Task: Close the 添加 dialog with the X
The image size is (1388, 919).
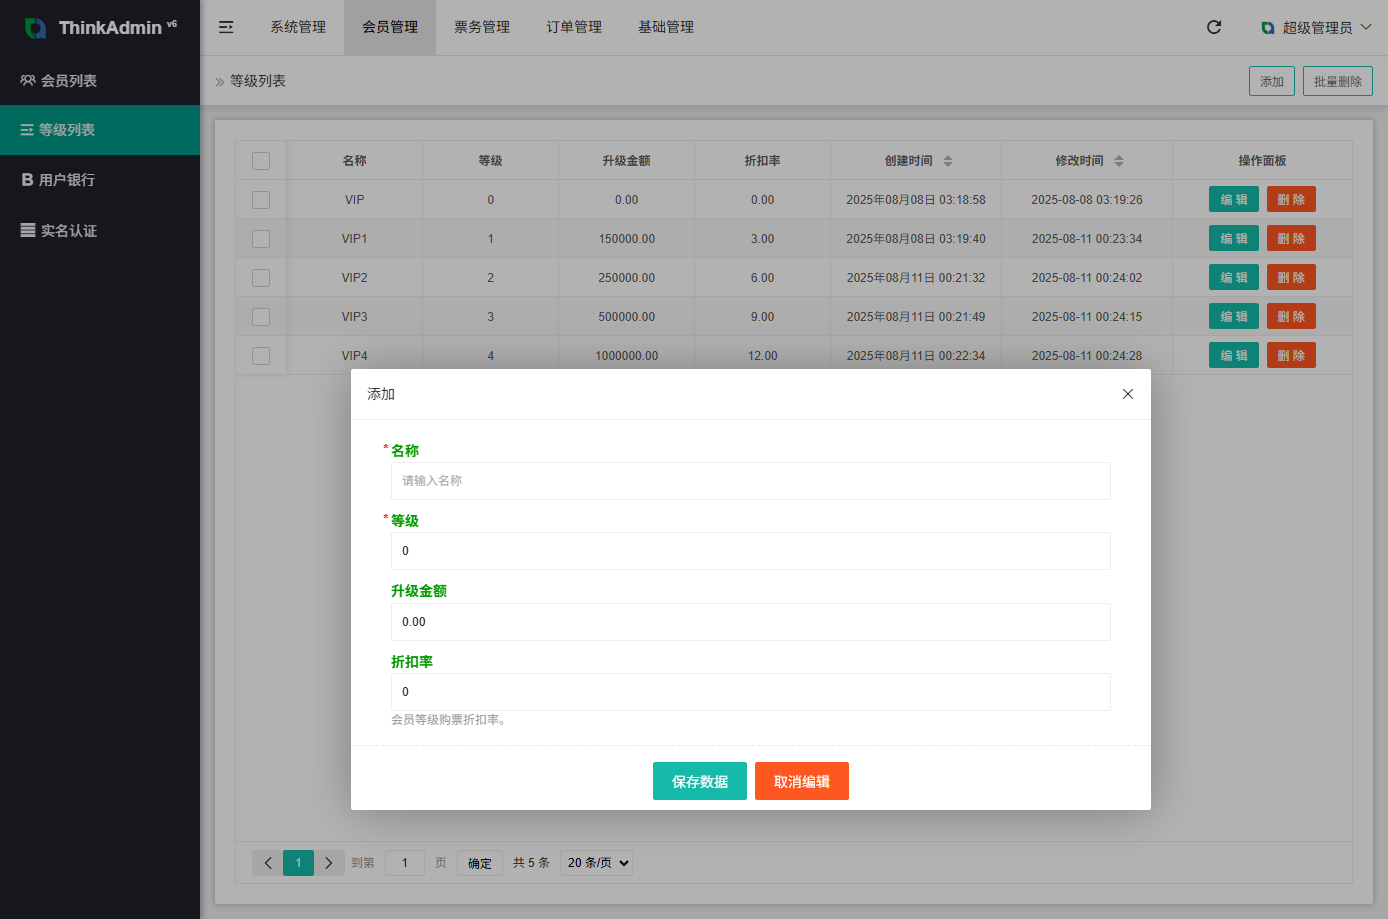Action: (1128, 394)
